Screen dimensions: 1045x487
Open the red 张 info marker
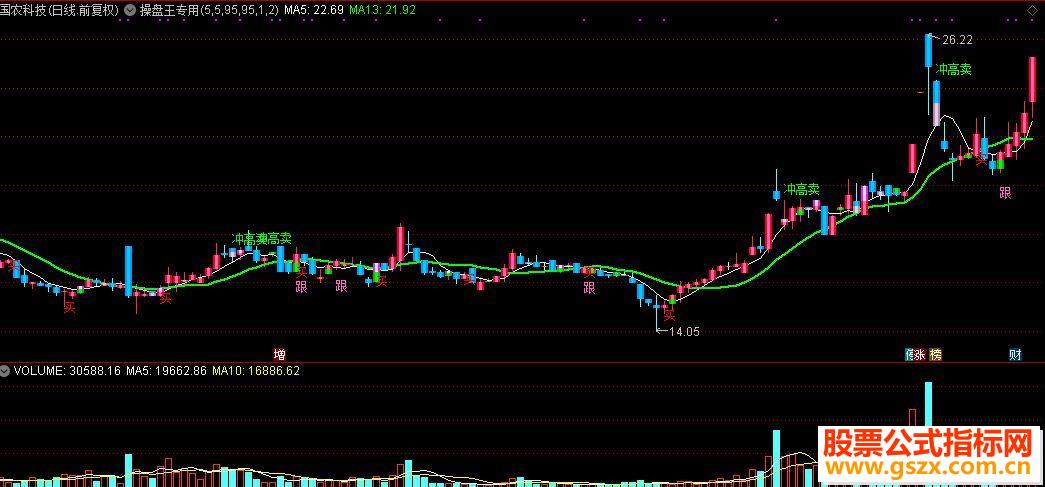coord(919,354)
